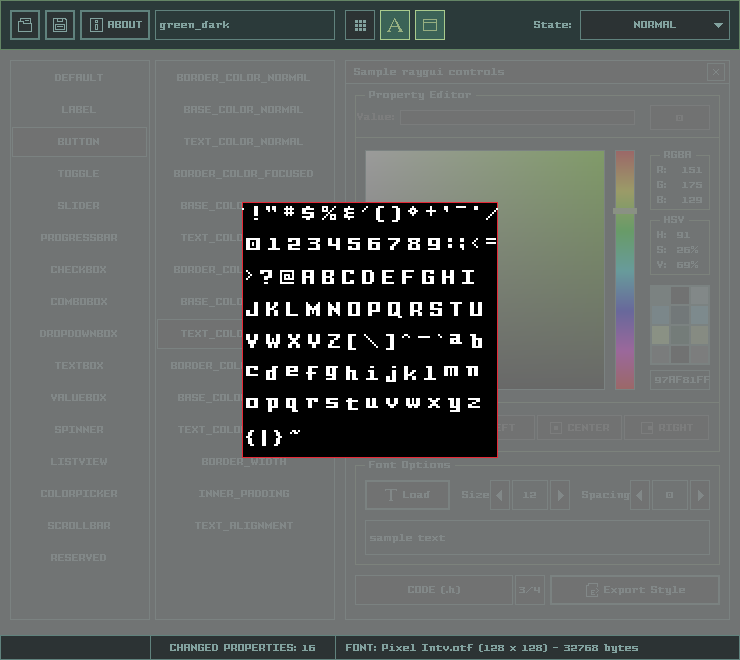Screen dimensions: 740x660
Task: Click the rainbow hue slider bar
Action: pos(624,270)
